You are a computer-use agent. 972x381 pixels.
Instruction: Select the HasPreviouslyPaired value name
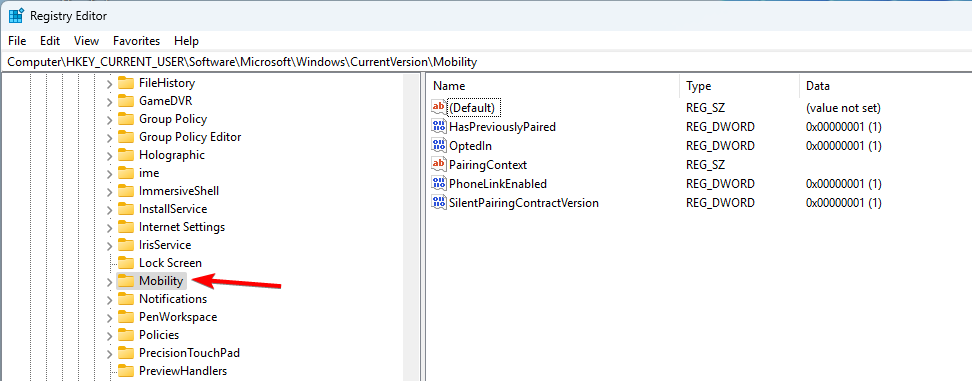502,127
